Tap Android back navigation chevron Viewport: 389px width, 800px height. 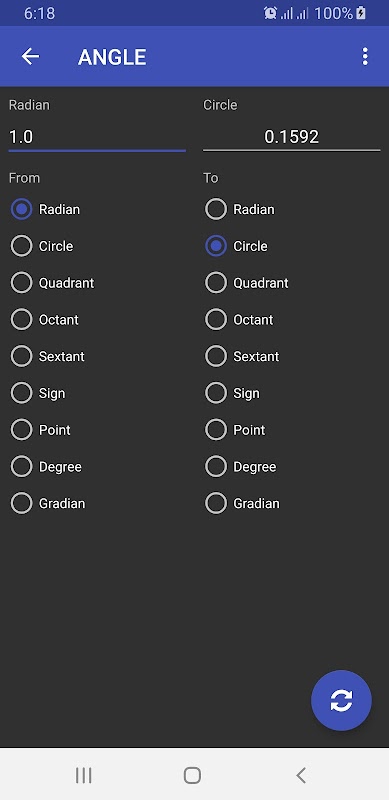pyautogui.click(x=301, y=775)
